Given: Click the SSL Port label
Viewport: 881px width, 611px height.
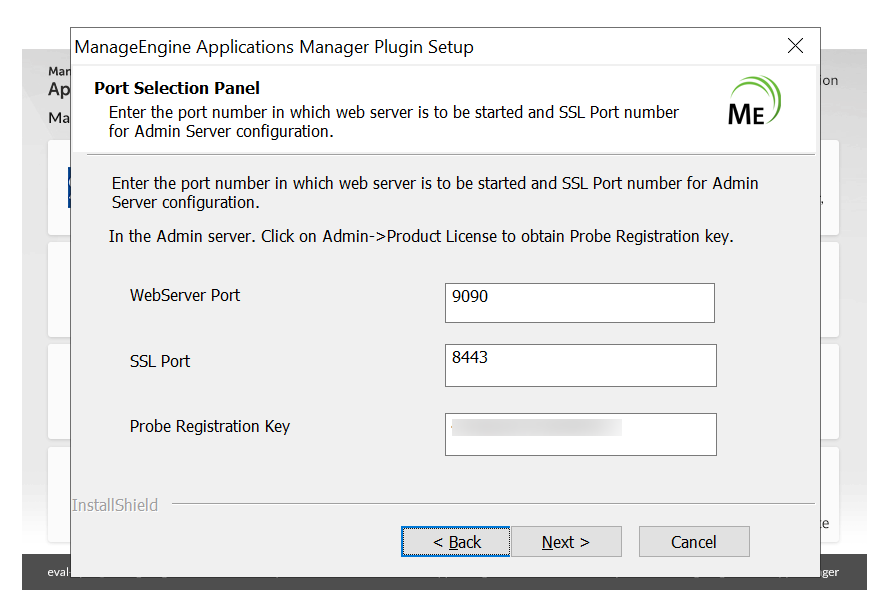Looking at the screenshot, I should [x=160, y=361].
